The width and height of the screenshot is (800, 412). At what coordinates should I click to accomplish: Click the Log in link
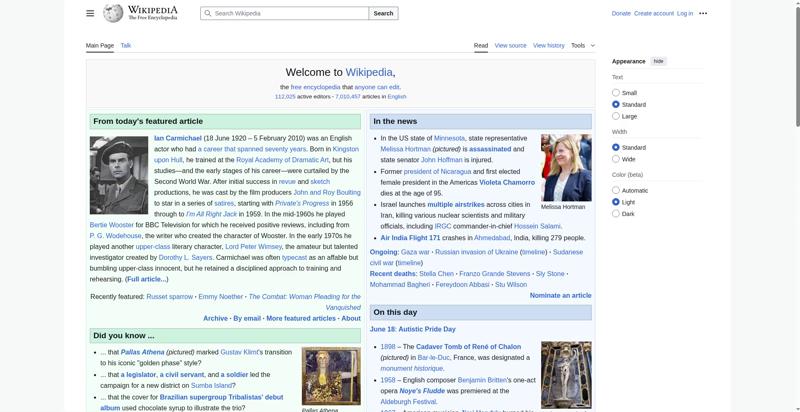685,13
